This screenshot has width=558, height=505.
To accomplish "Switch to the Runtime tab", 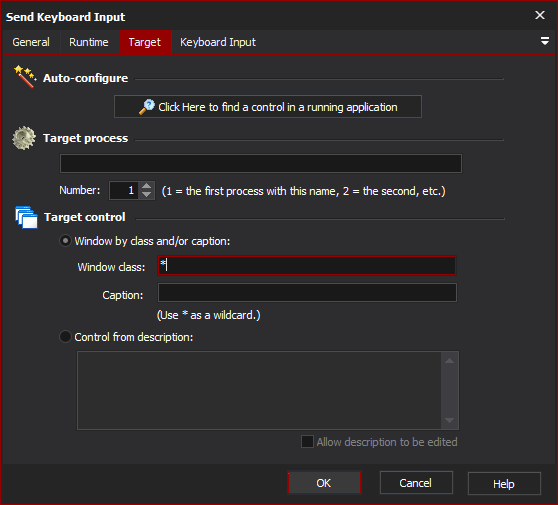I will (x=89, y=42).
